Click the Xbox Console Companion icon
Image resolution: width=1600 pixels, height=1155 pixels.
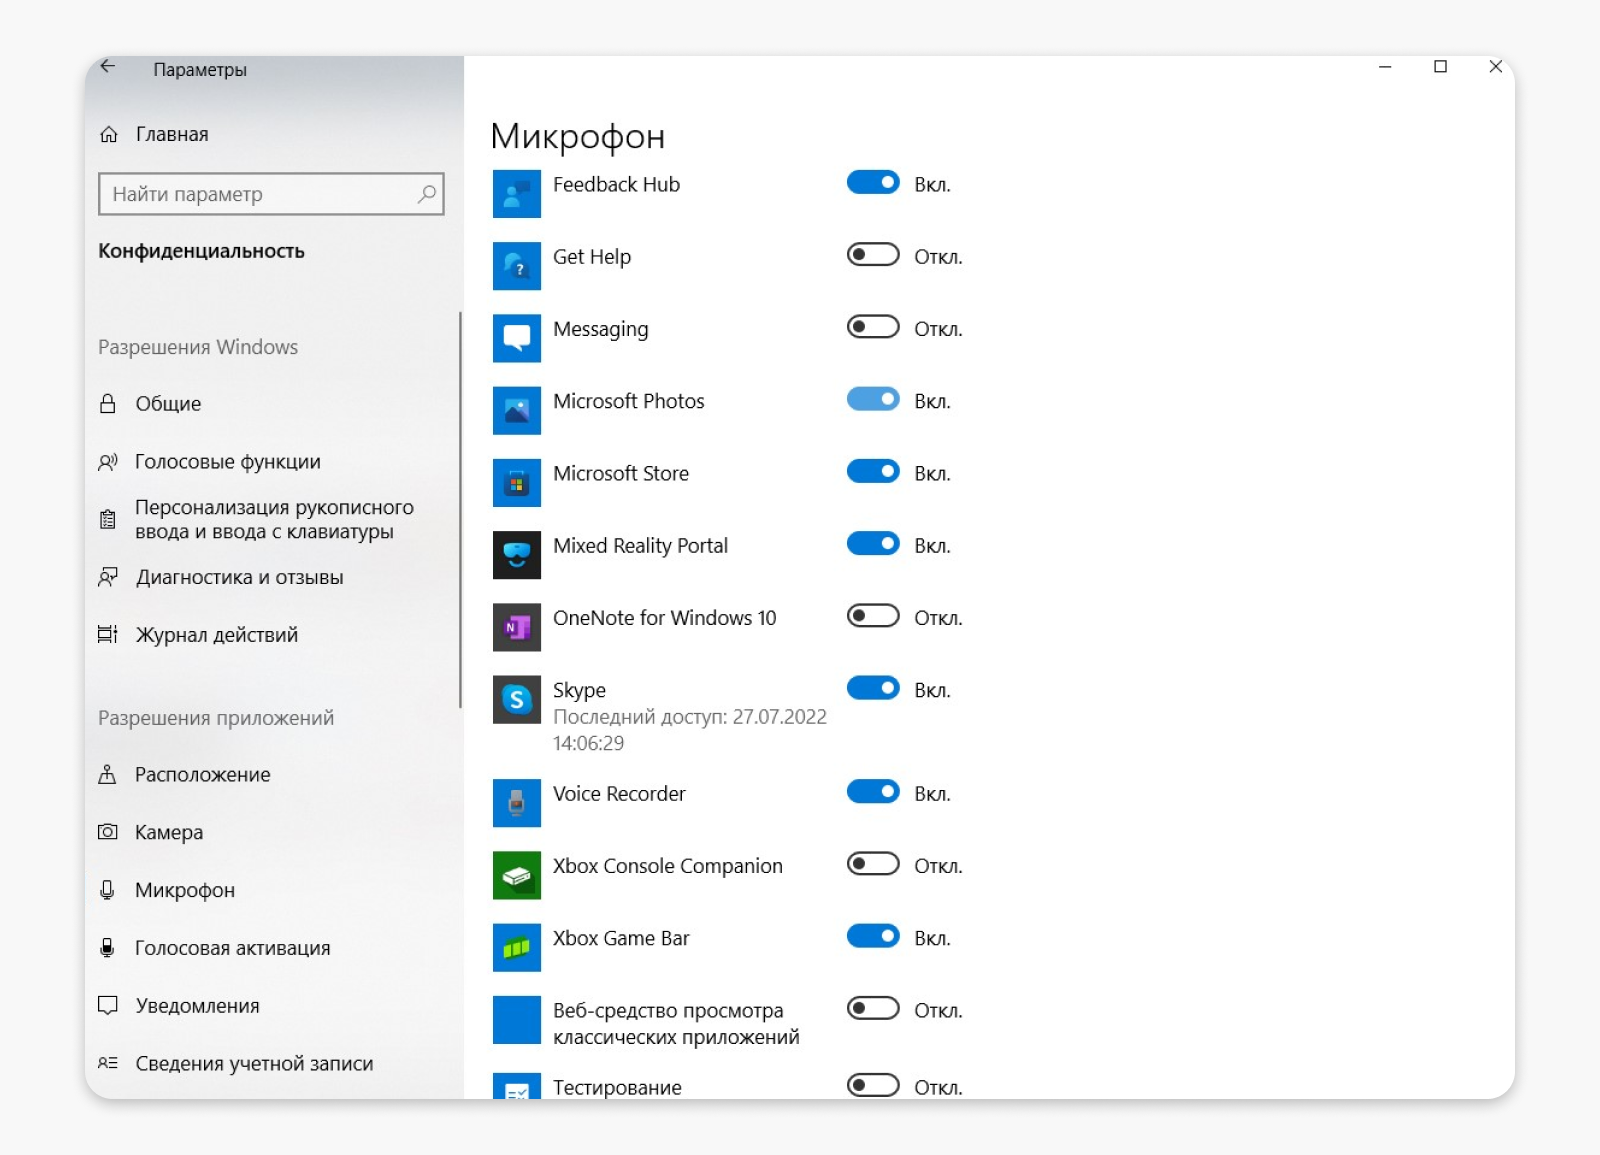516,875
